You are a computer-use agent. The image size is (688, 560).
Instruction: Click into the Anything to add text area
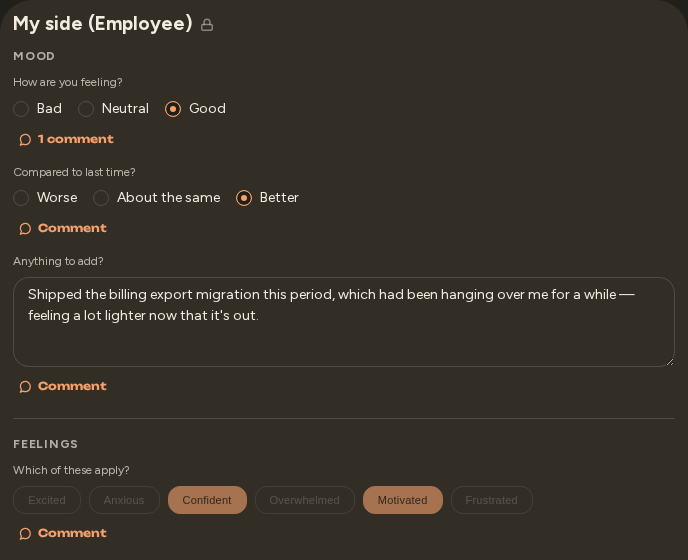[x=344, y=322]
